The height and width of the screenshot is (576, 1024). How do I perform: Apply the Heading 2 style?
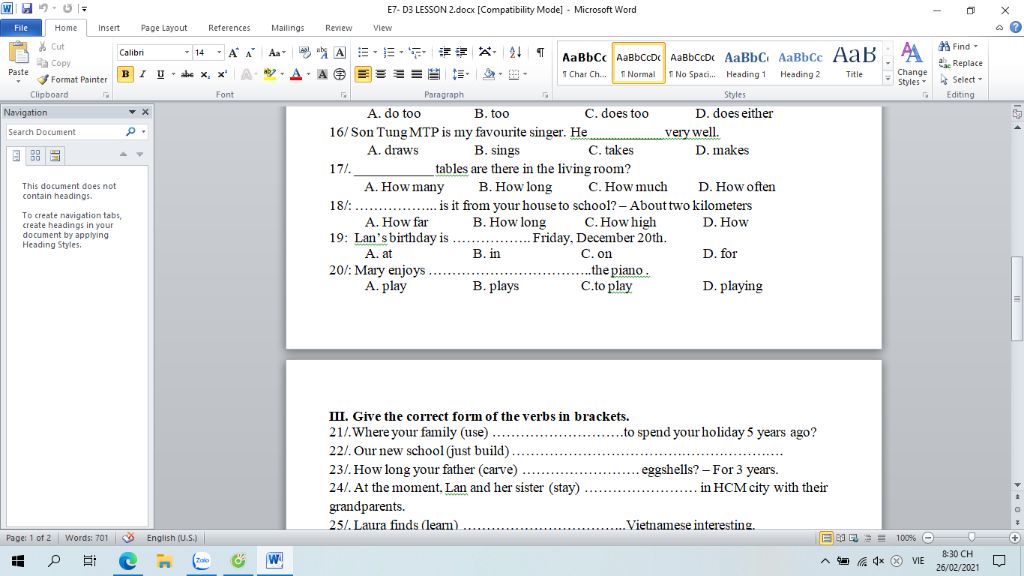(x=800, y=63)
